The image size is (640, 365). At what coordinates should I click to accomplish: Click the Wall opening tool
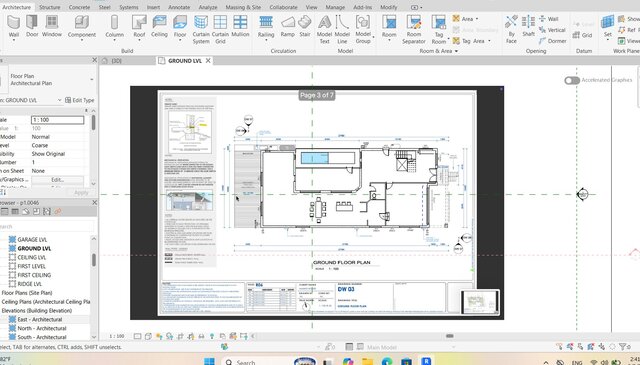coord(549,19)
